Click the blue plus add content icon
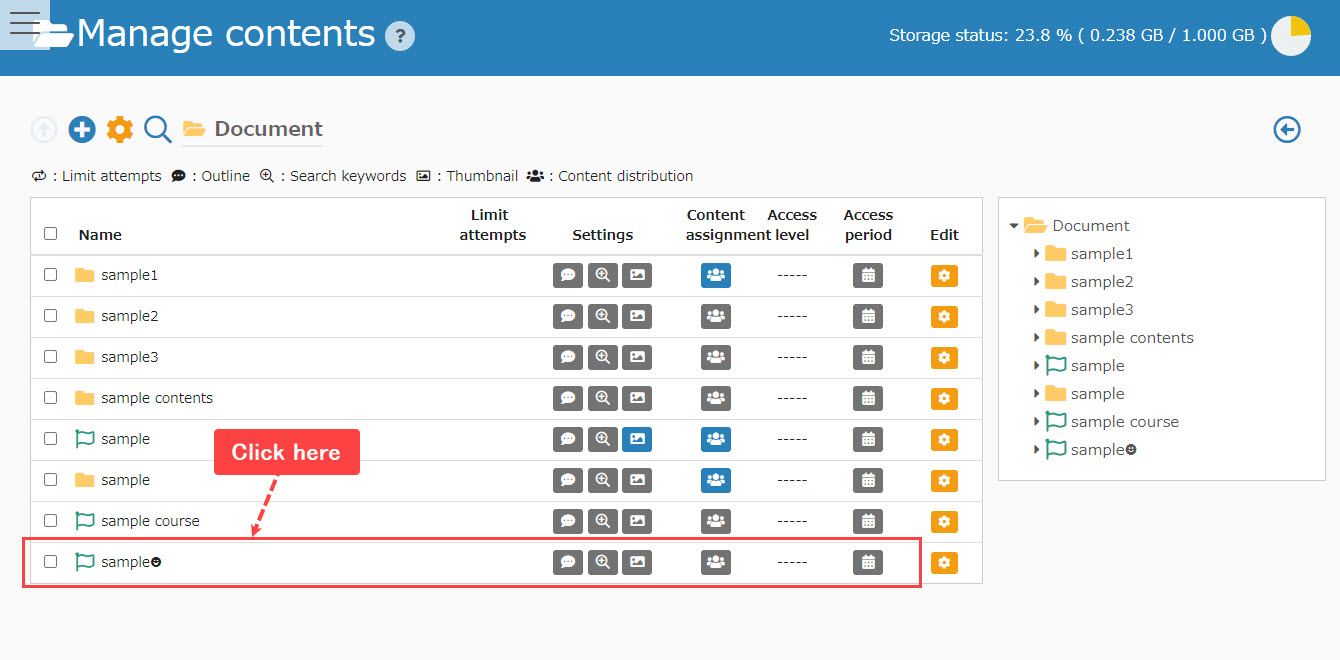 pyautogui.click(x=82, y=129)
